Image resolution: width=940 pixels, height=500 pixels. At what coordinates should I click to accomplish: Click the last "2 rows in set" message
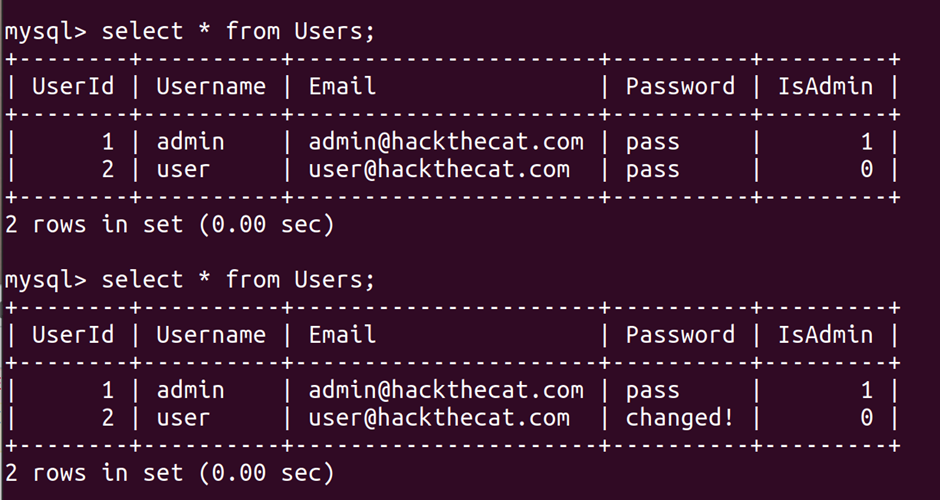169,472
